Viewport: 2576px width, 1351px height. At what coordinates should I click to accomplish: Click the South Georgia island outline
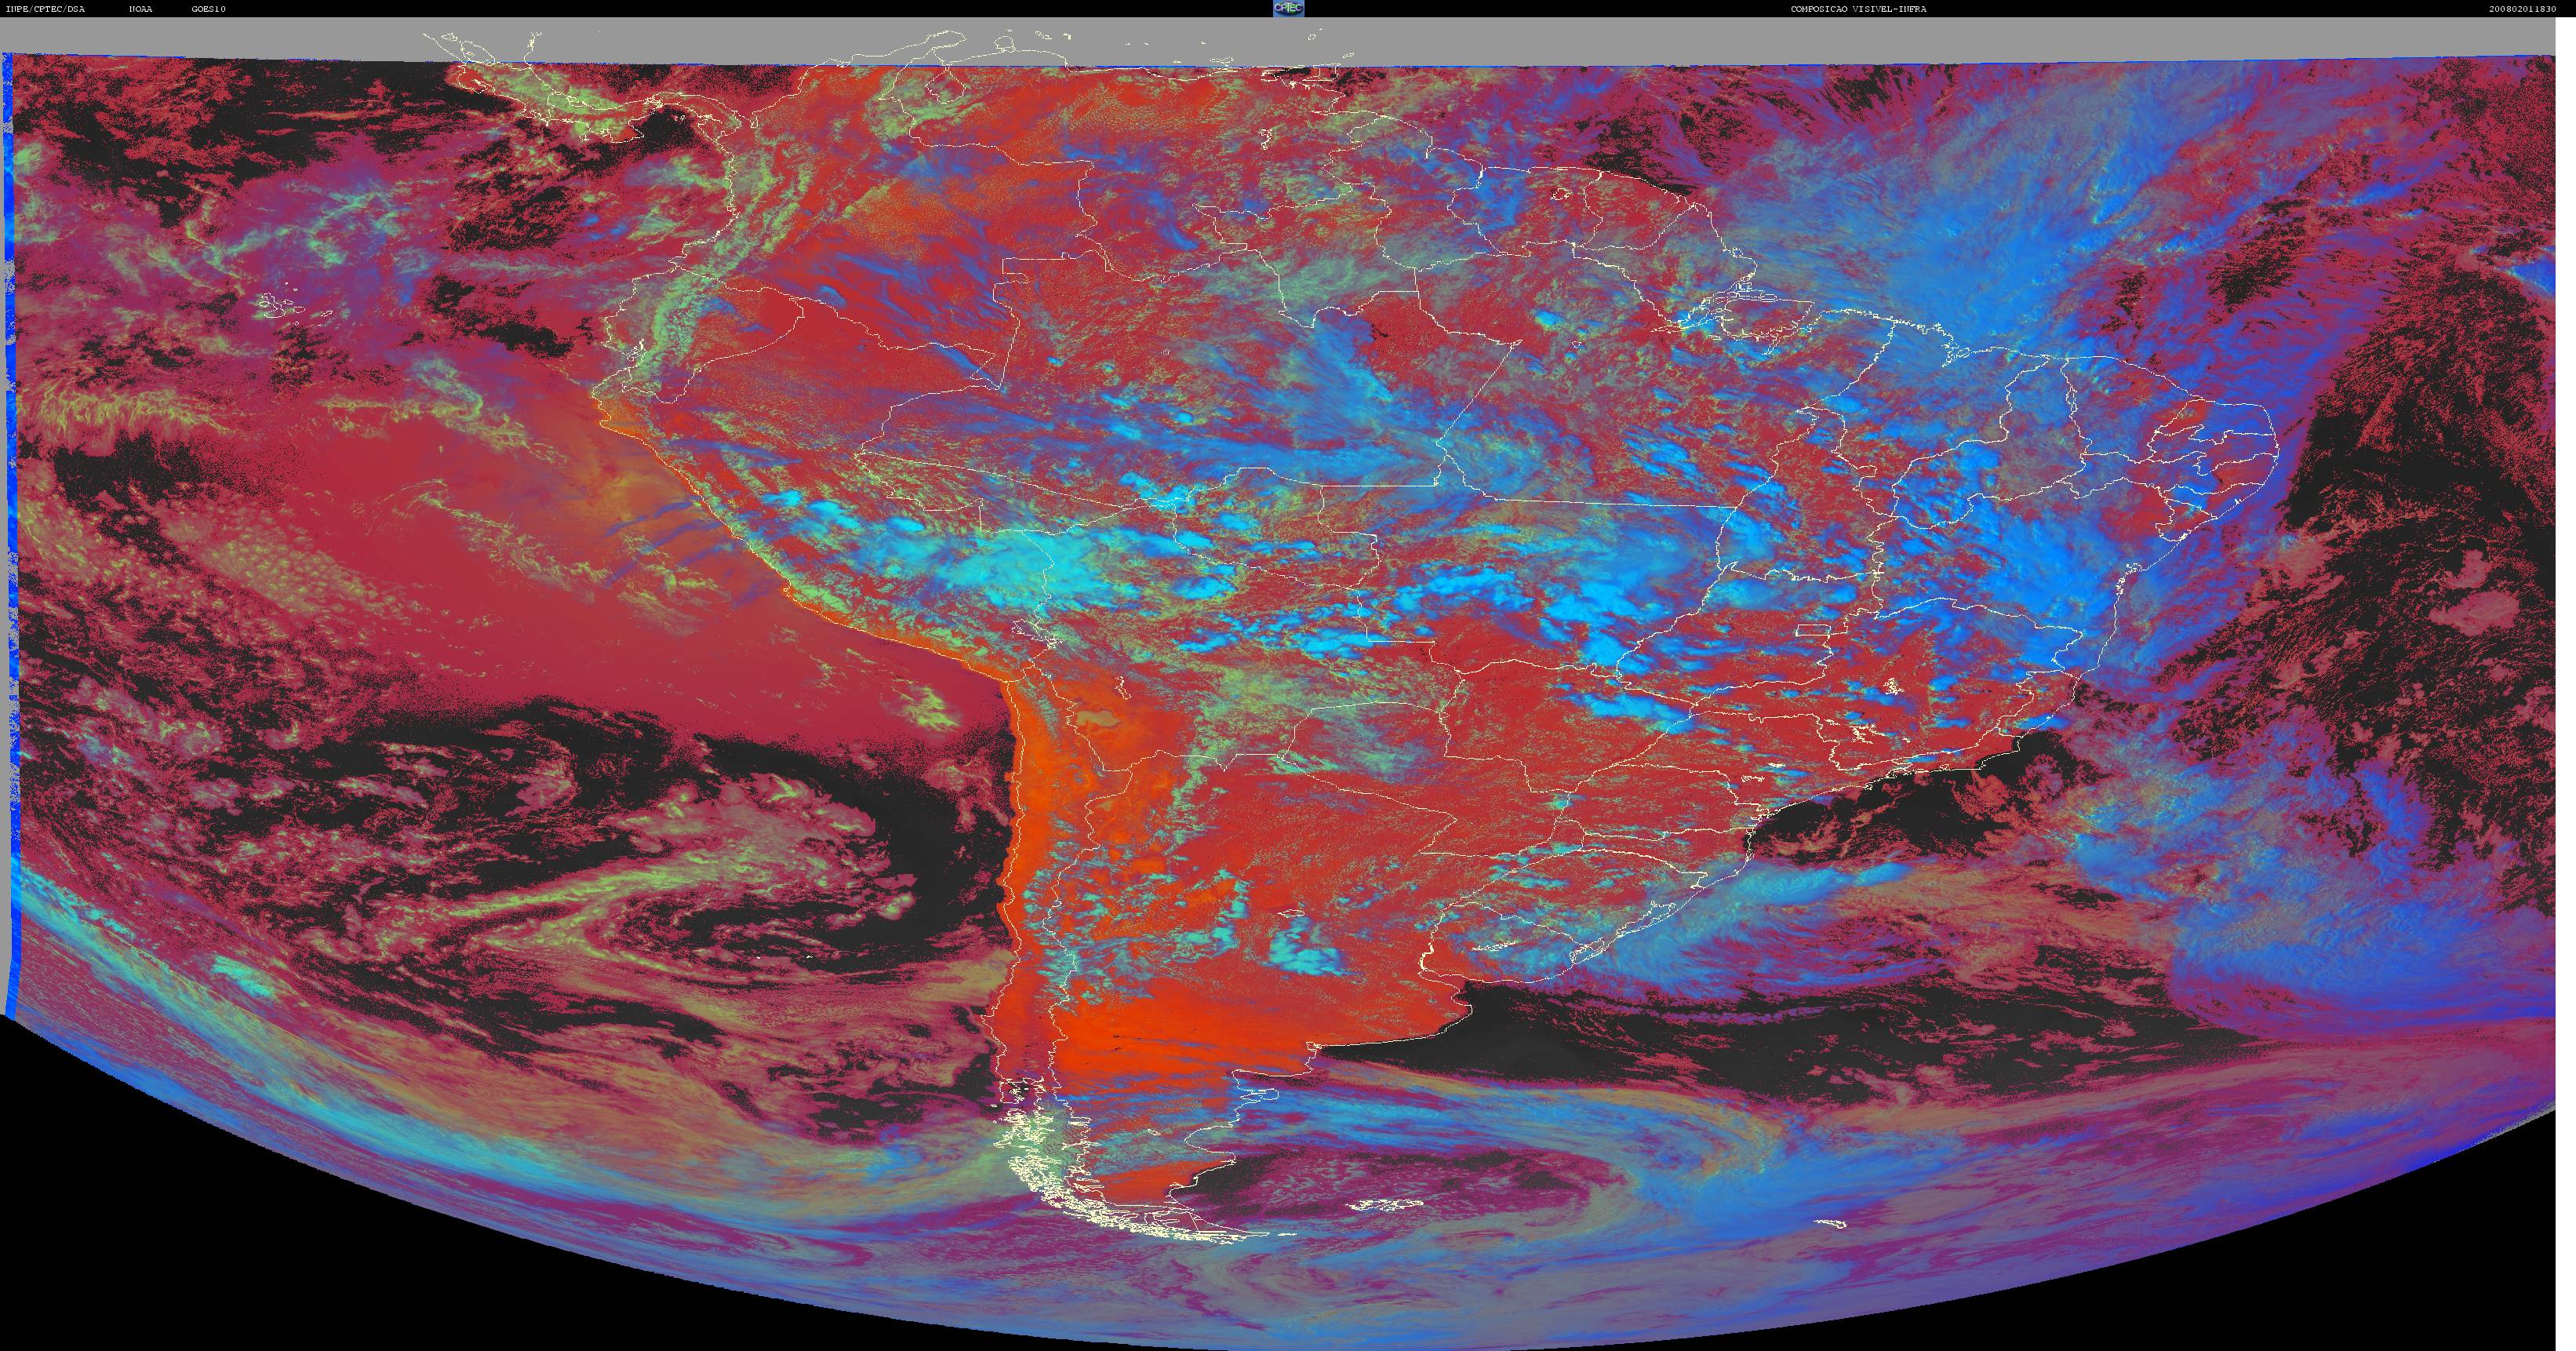click(x=1831, y=1224)
